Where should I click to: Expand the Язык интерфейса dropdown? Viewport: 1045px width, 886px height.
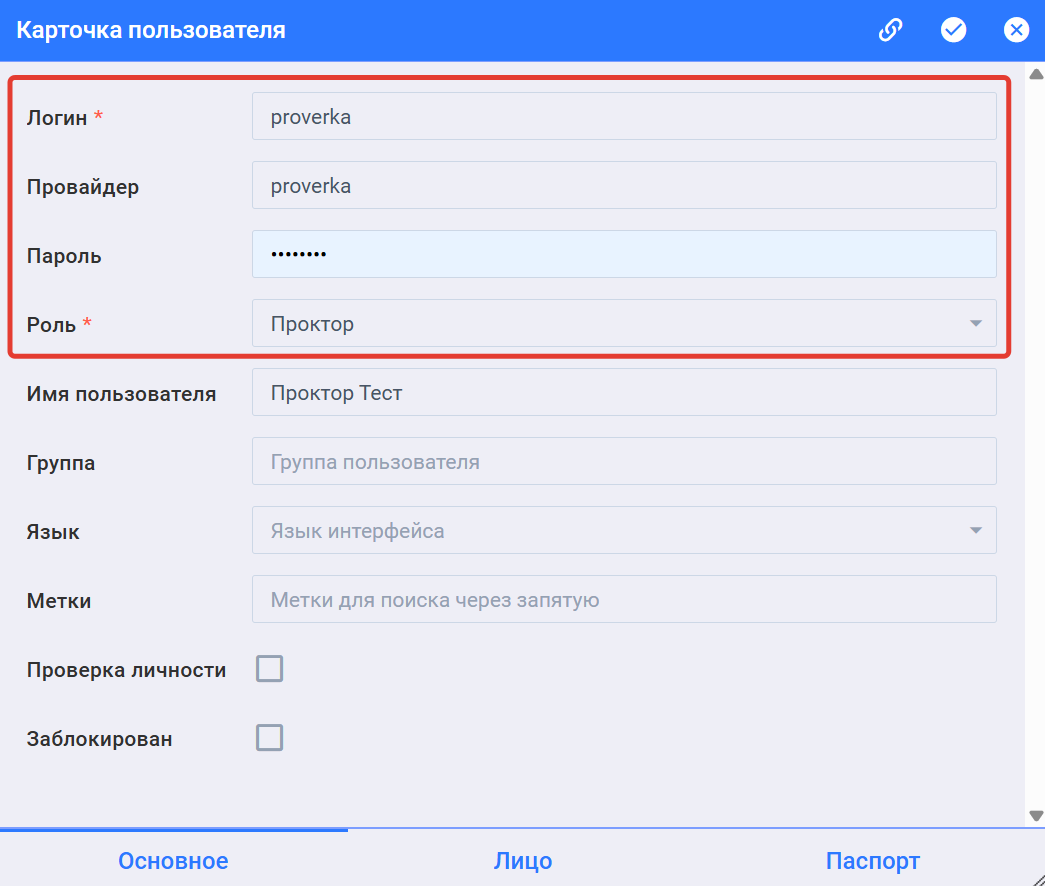click(x=973, y=530)
